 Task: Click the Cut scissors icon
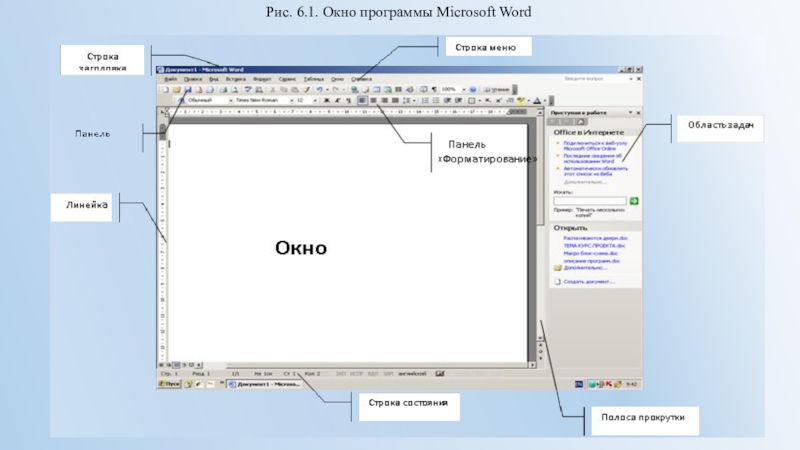coord(272,89)
